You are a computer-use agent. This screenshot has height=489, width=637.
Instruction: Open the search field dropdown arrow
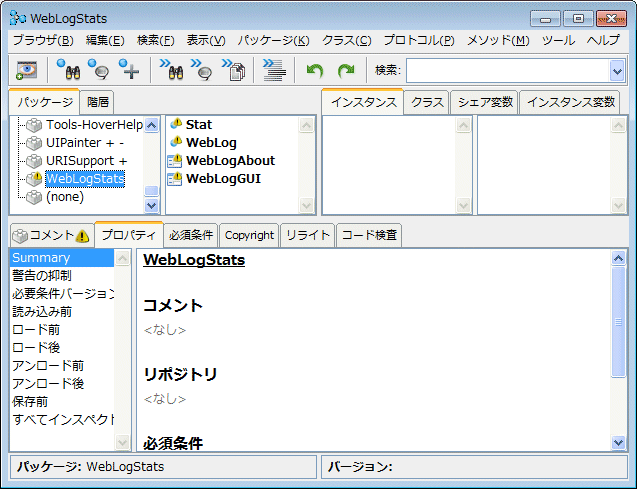(616, 70)
